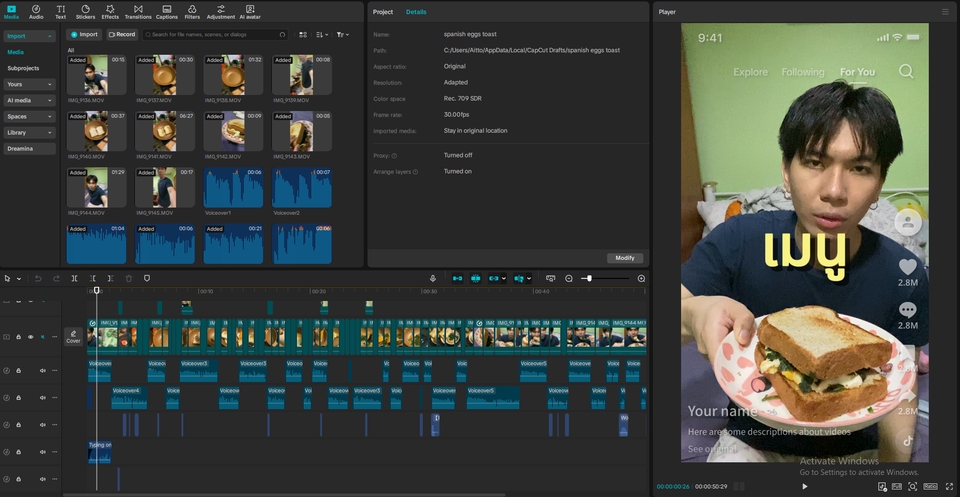Select the Text tab in top toolbar

tap(61, 12)
